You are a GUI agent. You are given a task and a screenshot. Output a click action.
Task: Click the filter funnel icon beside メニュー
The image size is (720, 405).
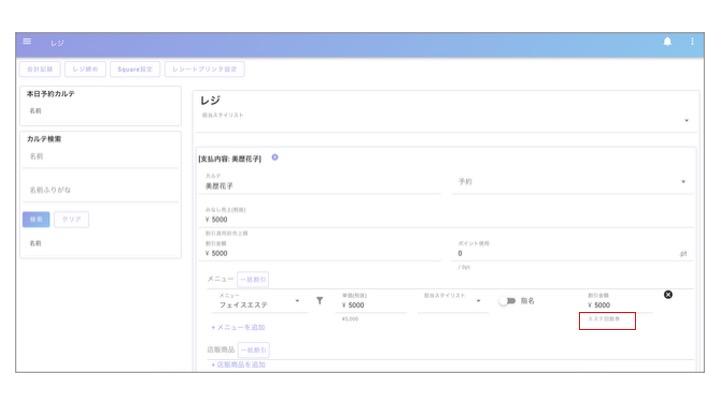point(319,300)
